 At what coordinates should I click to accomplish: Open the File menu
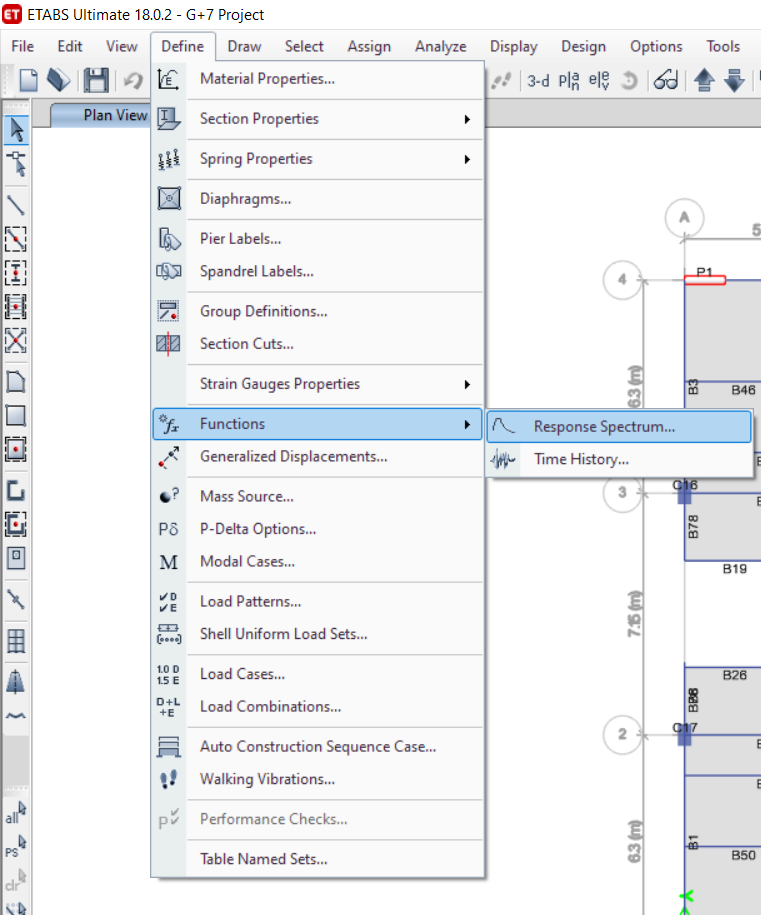click(x=23, y=46)
